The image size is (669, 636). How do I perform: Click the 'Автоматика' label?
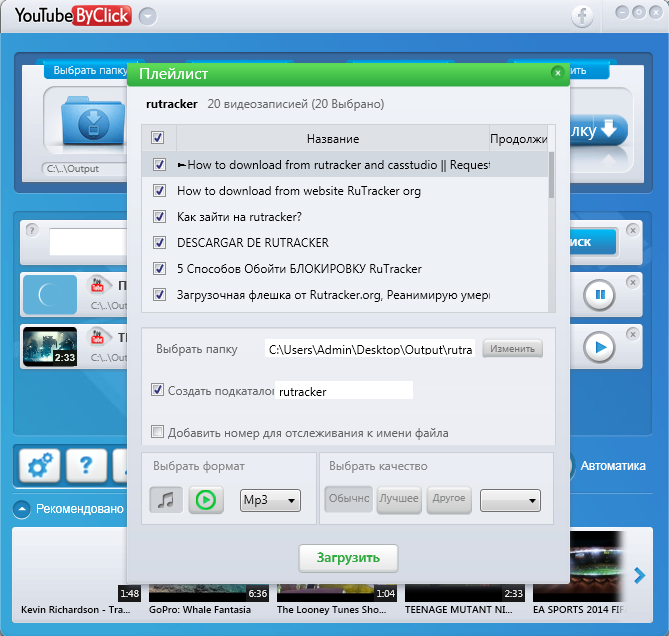click(613, 465)
